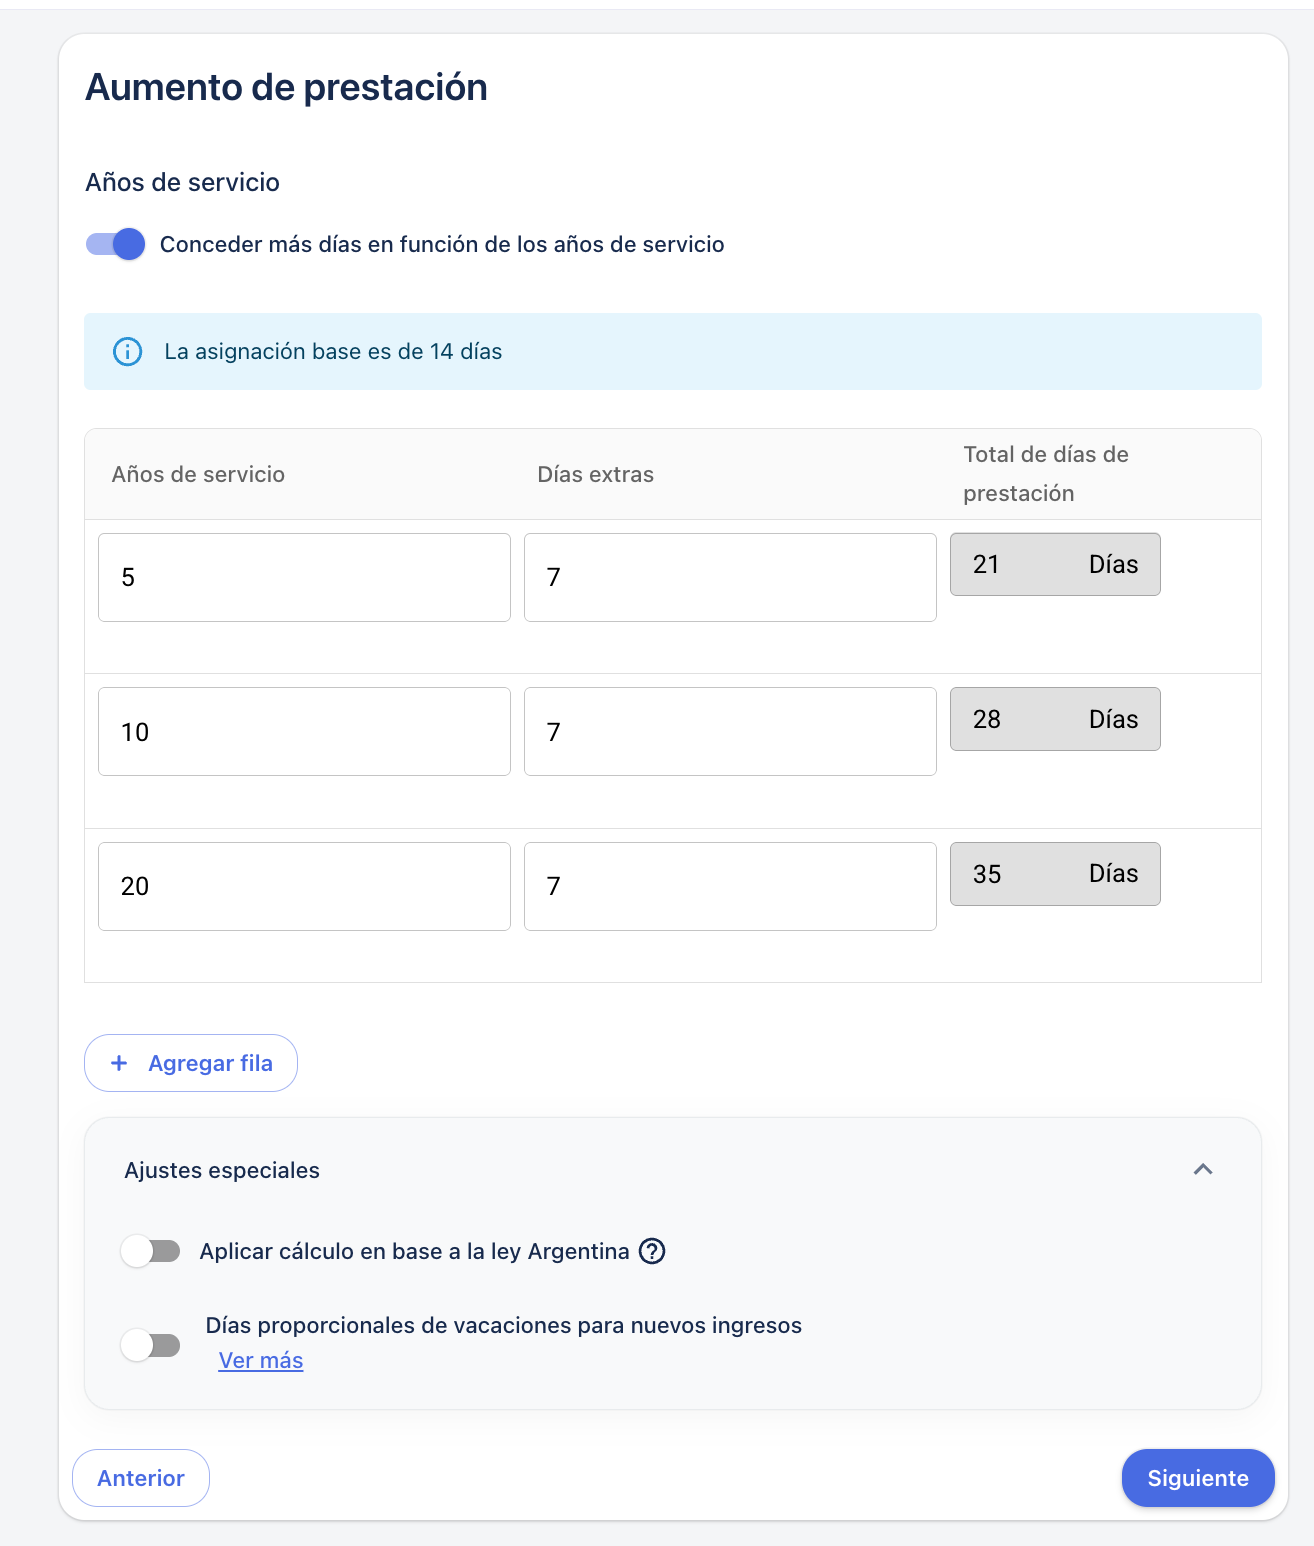The width and height of the screenshot is (1314, 1546).
Task: Edit the Días extras field in the second row
Action: click(x=730, y=732)
